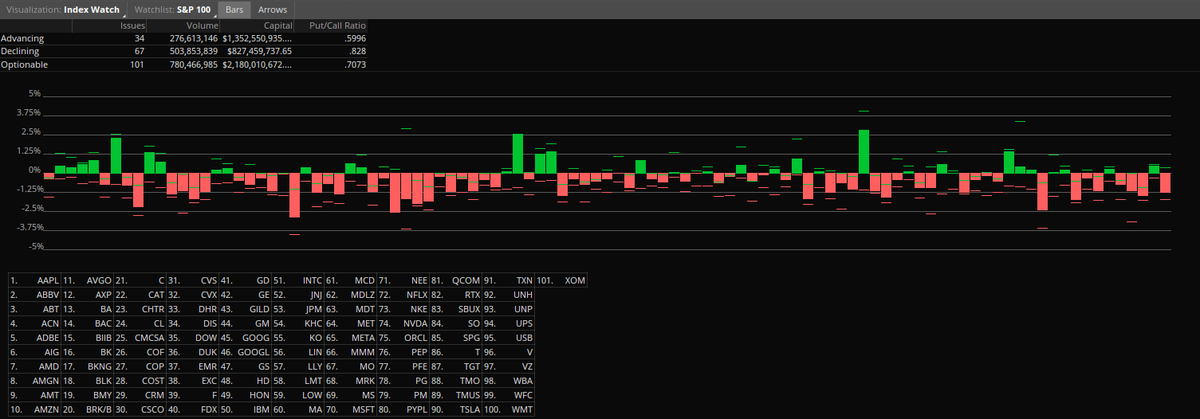Select META in the symbol list
The height and width of the screenshot is (419, 1200).
pos(362,338)
